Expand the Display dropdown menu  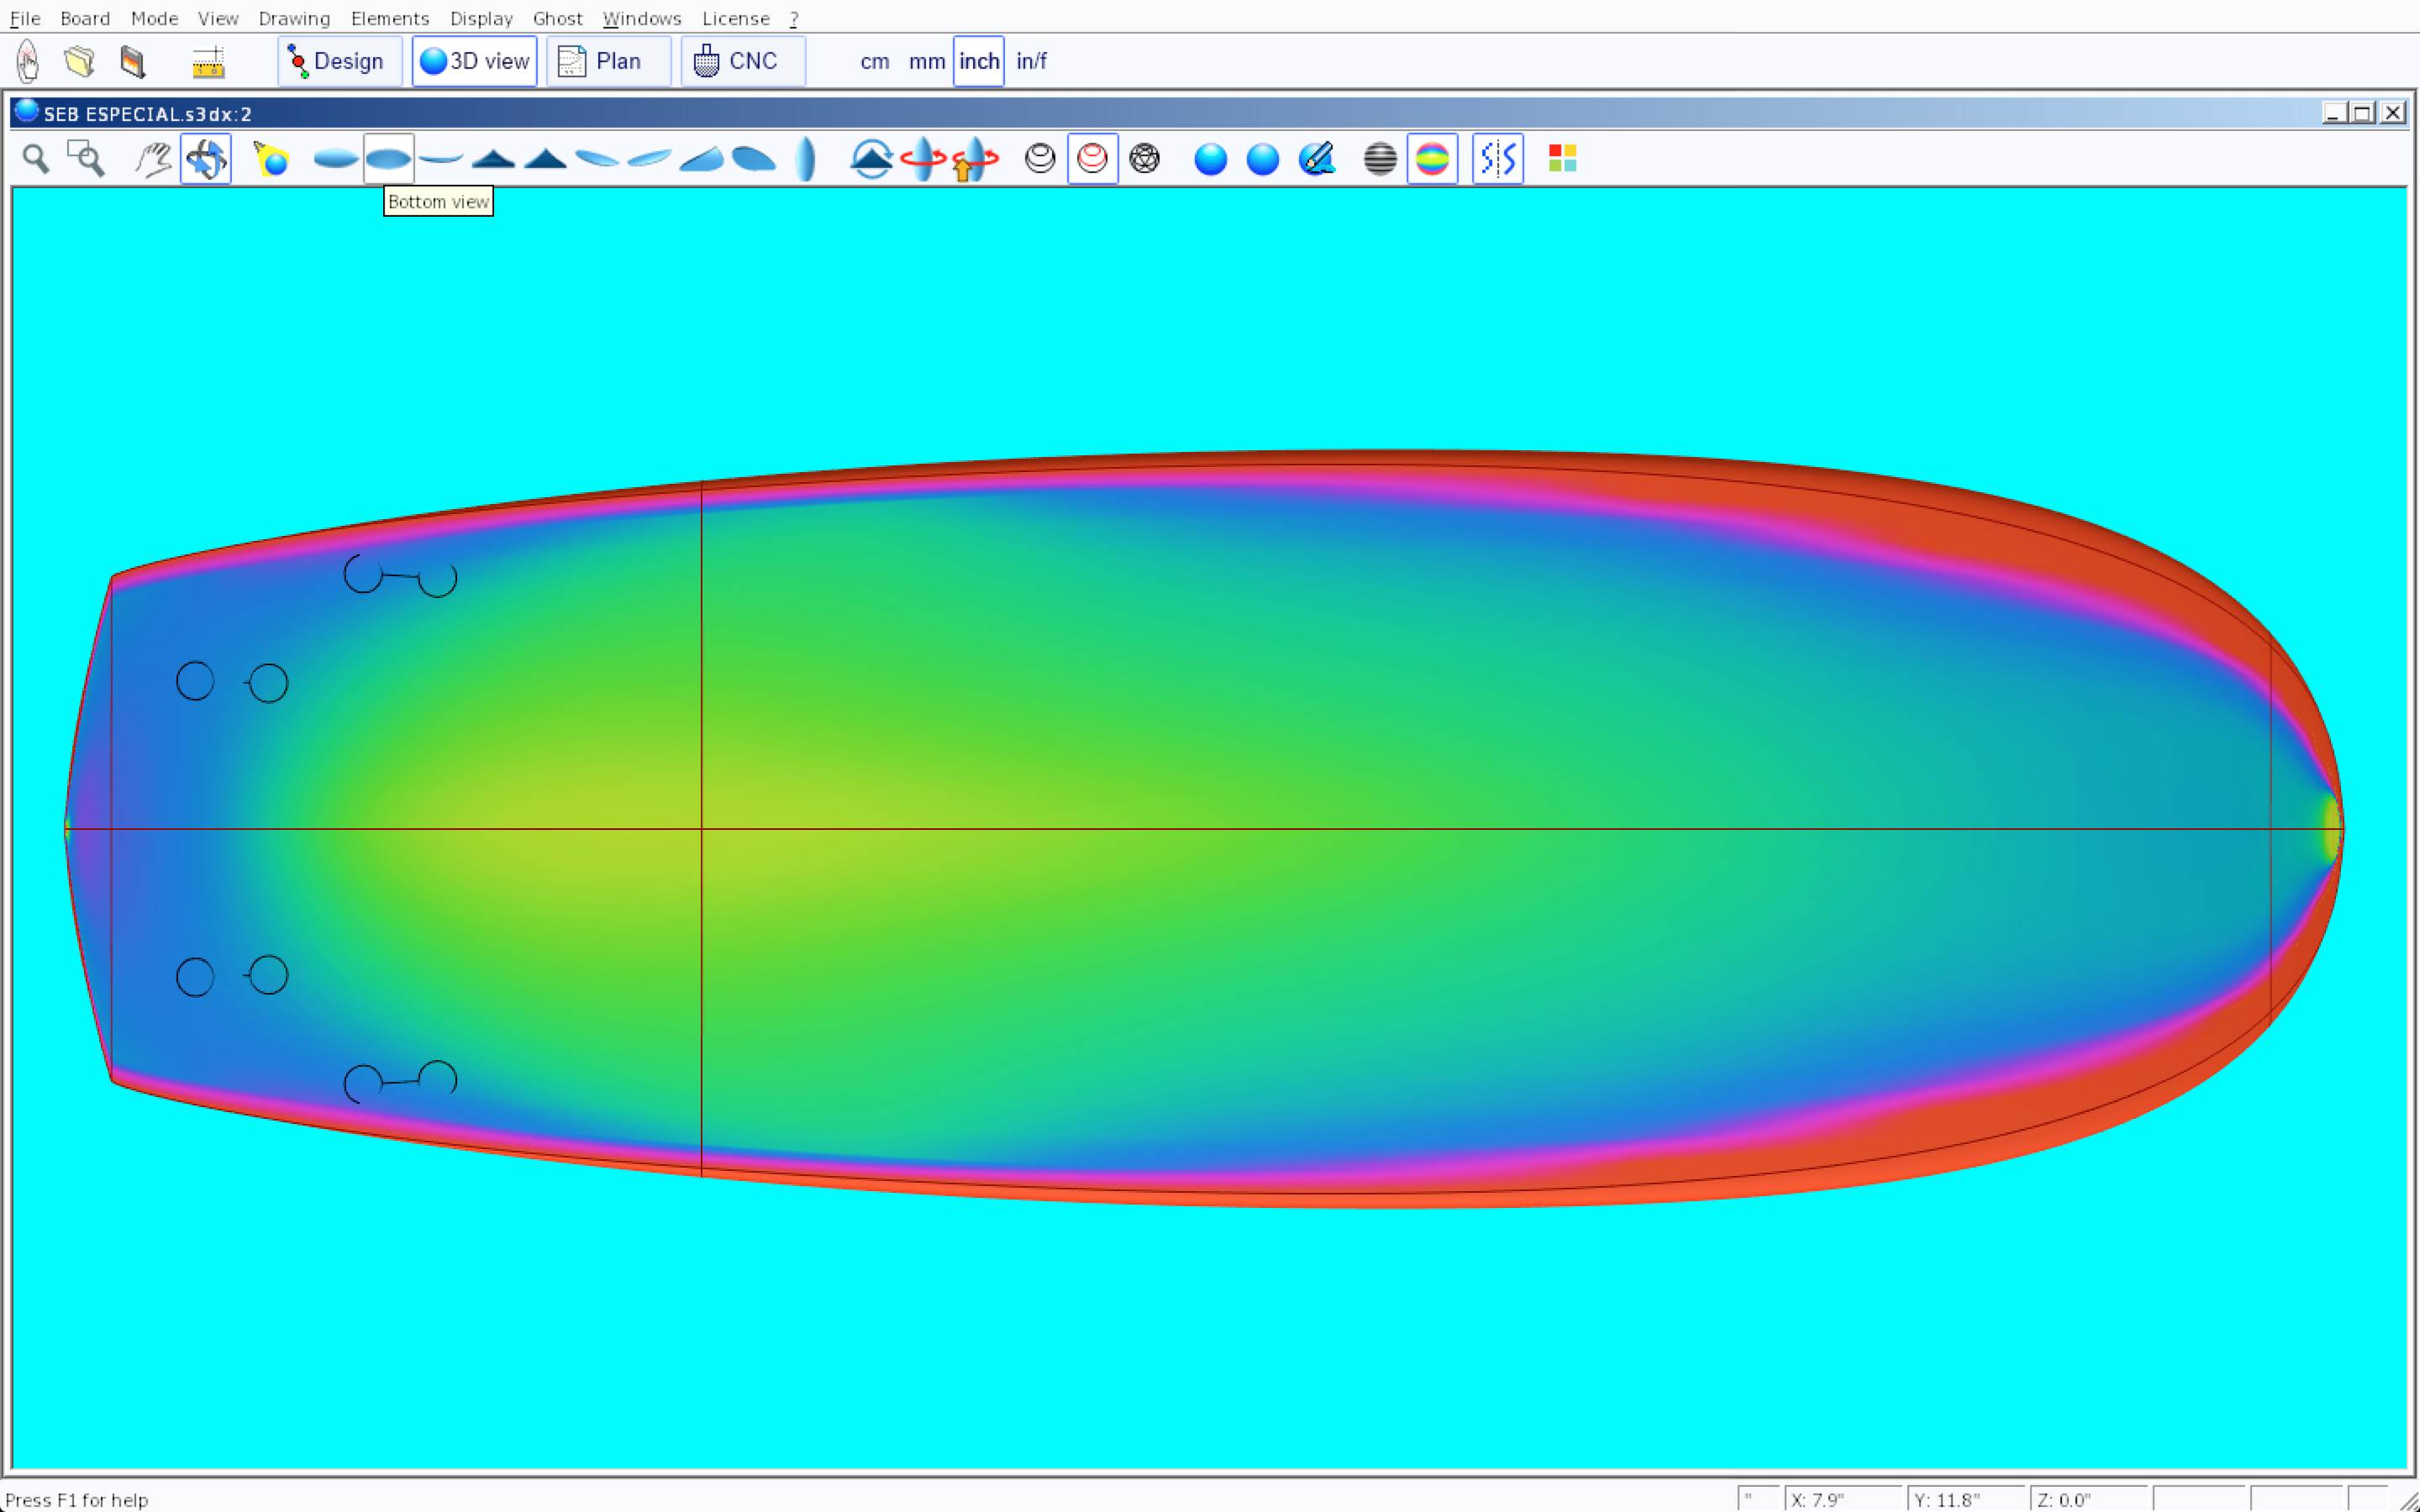[x=481, y=18]
